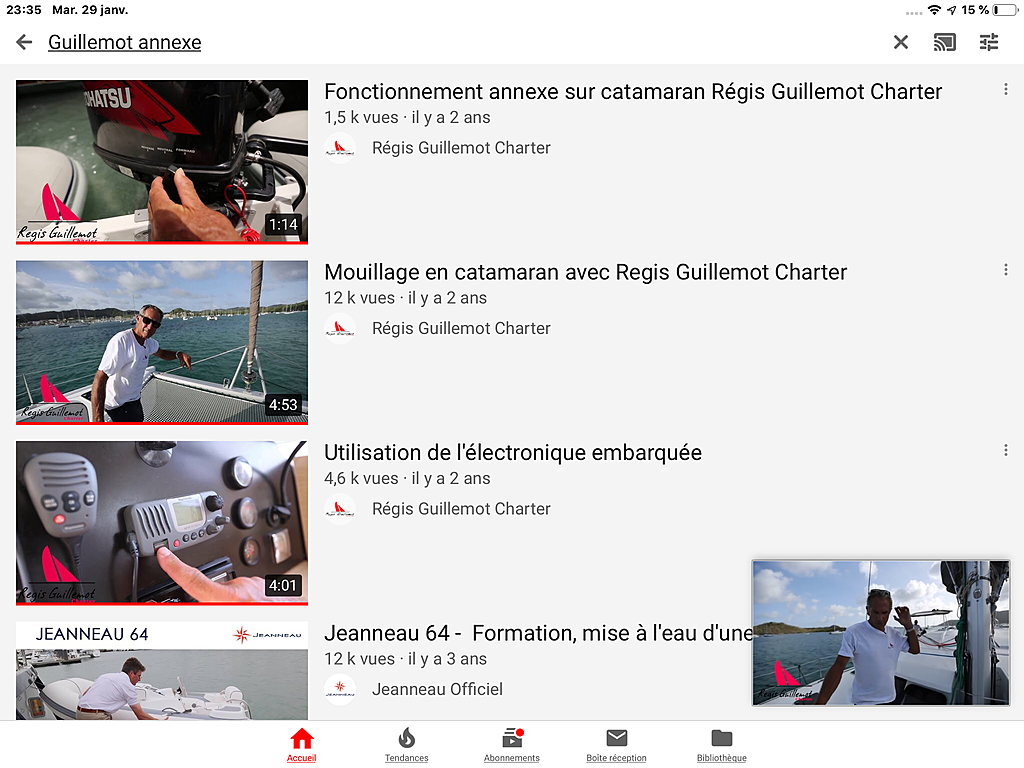
Task: Open search filters icon
Action: [x=989, y=42]
